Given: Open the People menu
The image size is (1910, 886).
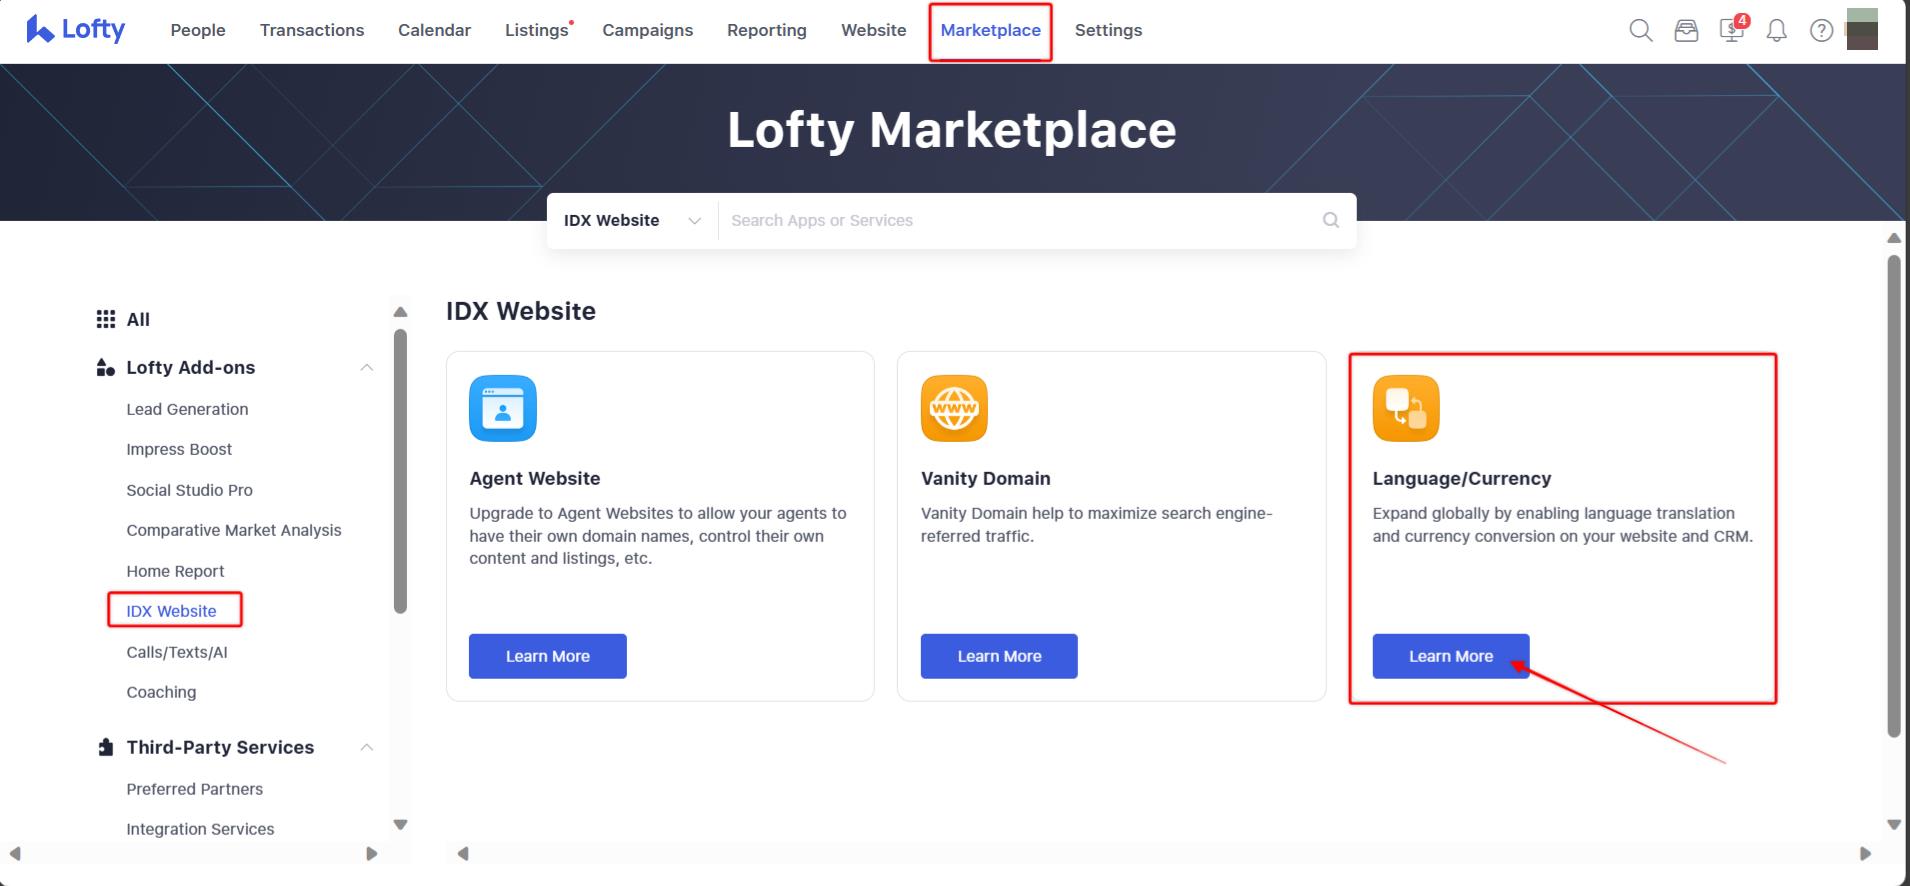Looking at the screenshot, I should click(x=198, y=30).
